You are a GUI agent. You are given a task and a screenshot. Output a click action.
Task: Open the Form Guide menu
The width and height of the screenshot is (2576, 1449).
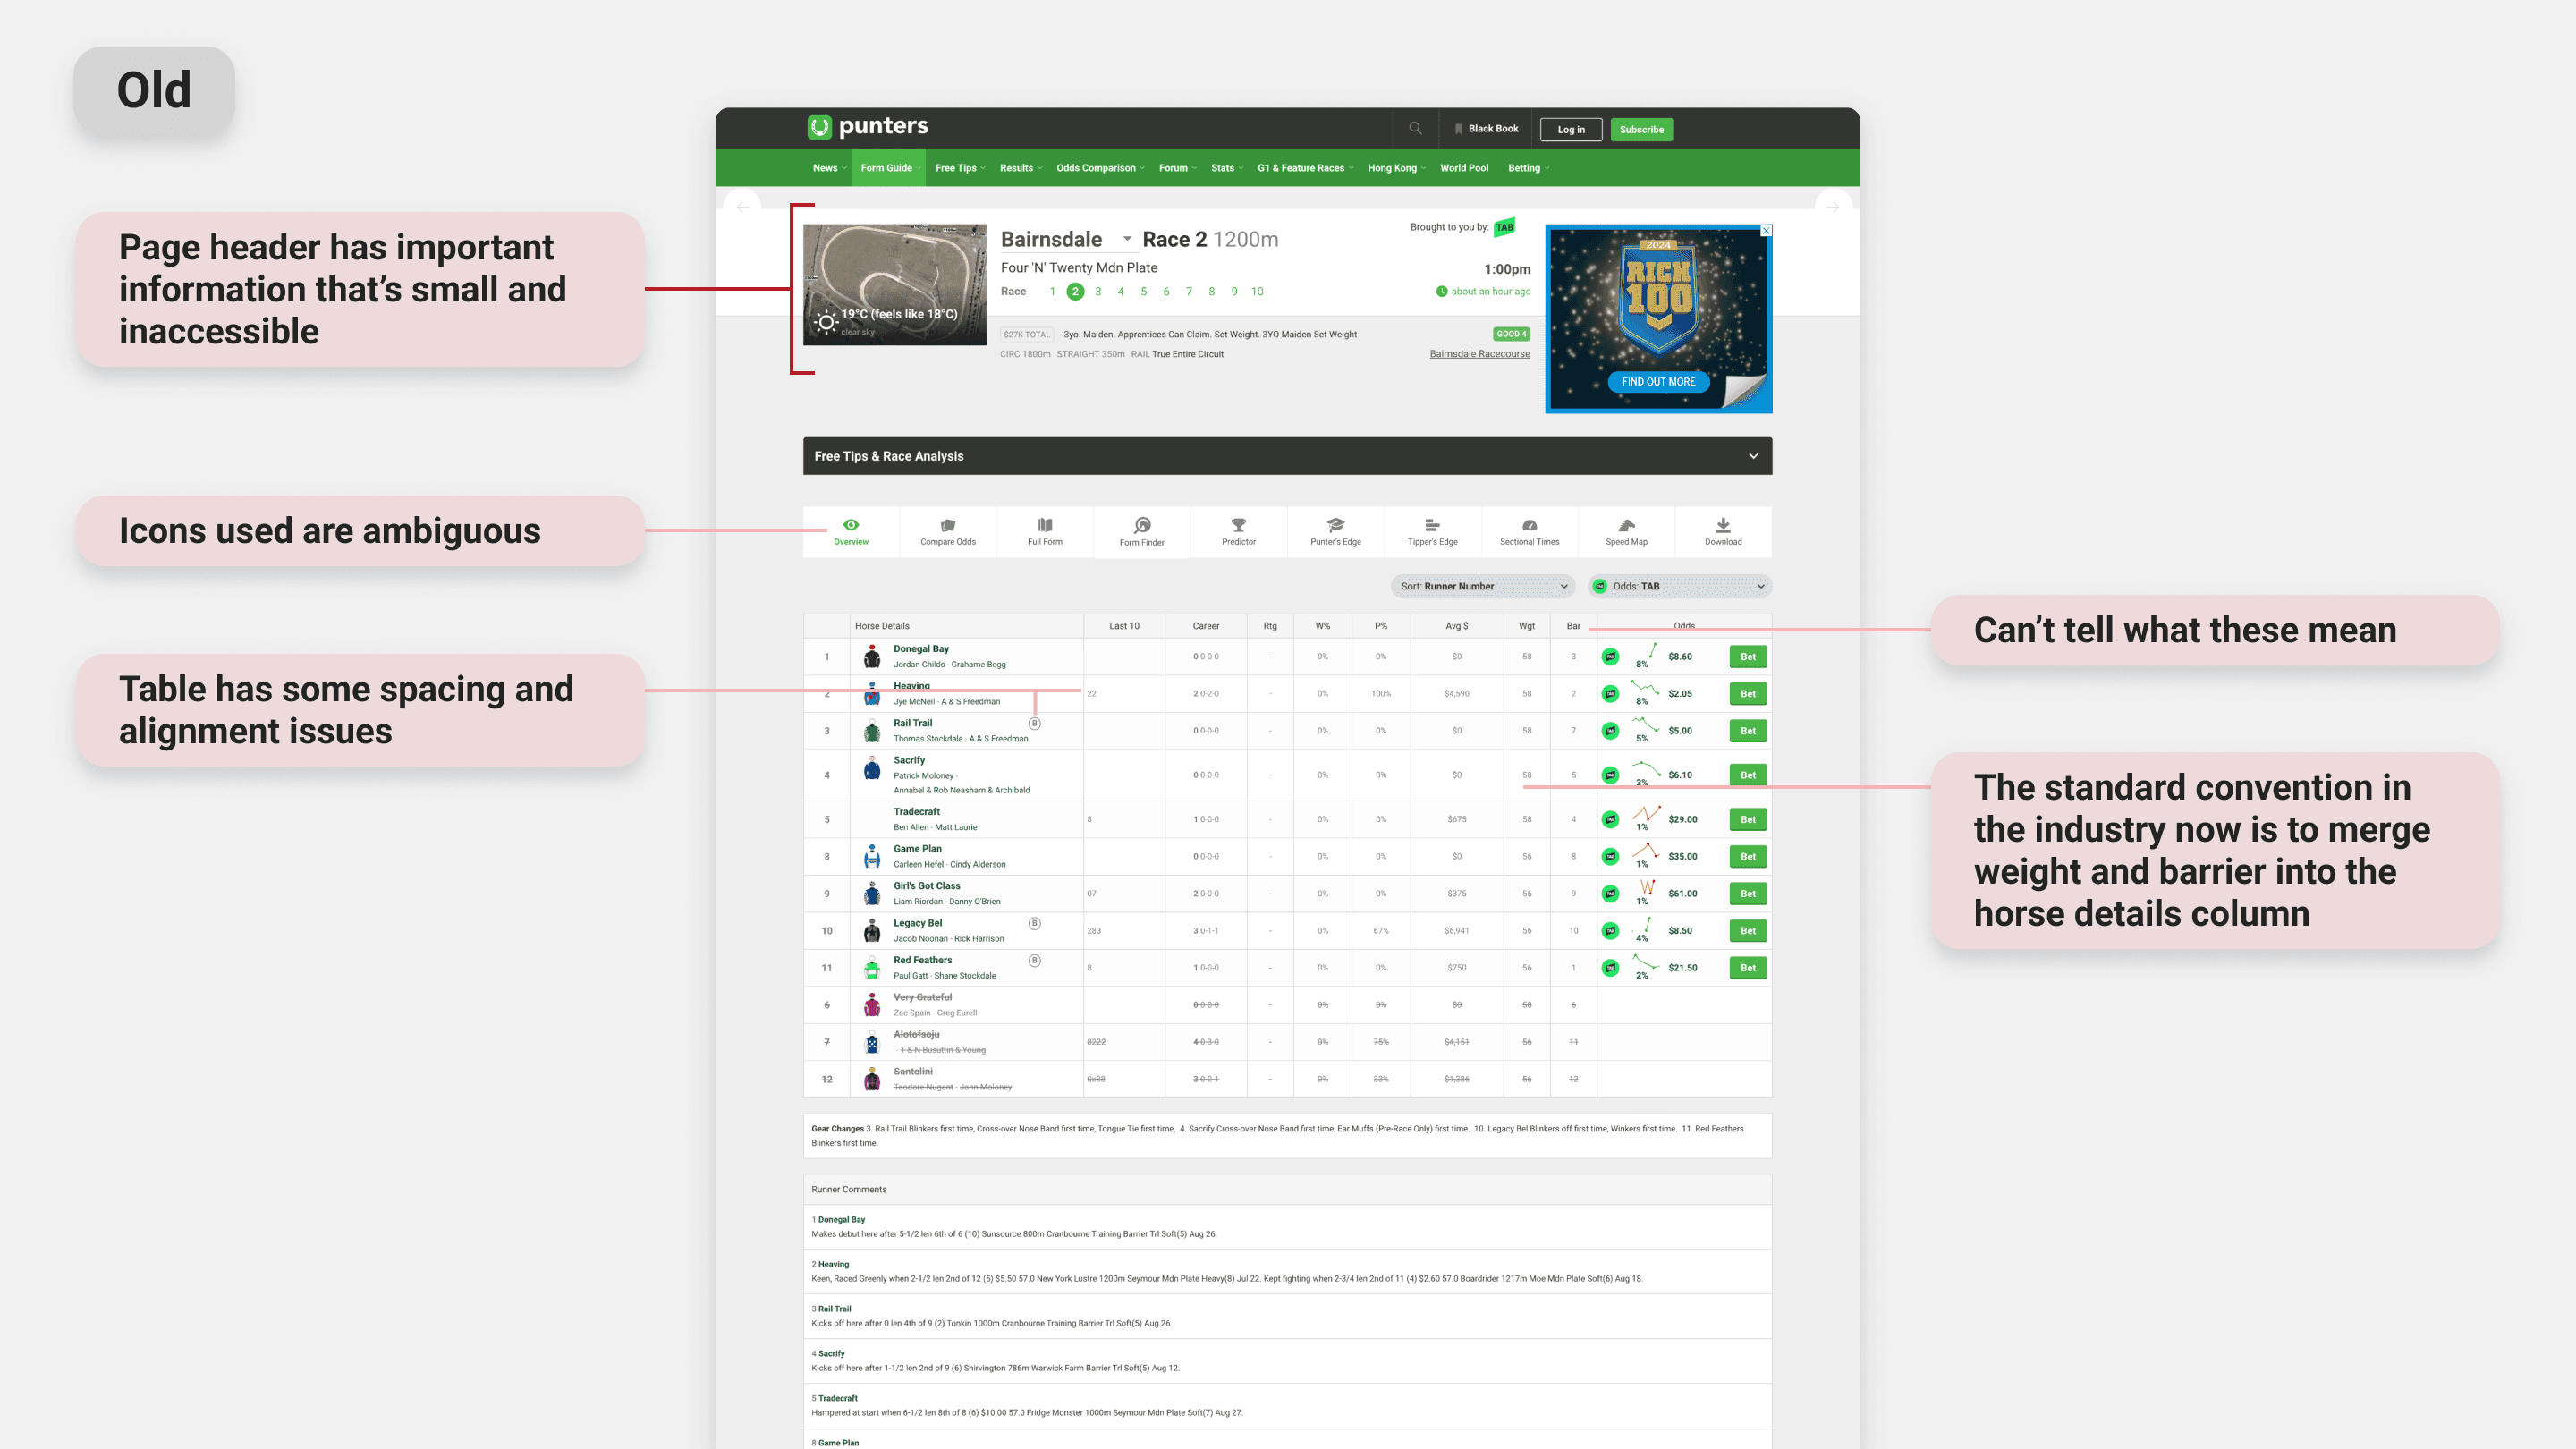[888, 168]
